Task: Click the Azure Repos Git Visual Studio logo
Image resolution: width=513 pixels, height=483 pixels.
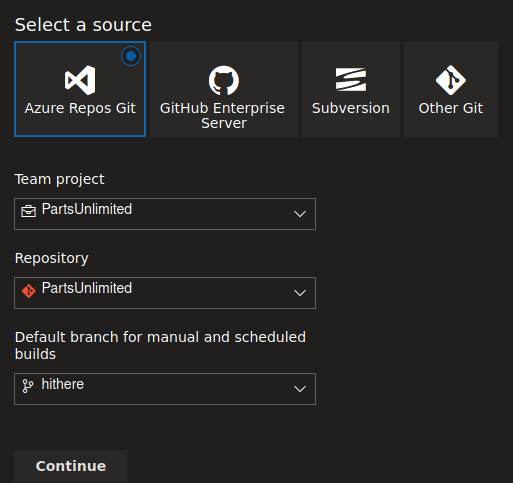Action: click(x=80, y=80)
